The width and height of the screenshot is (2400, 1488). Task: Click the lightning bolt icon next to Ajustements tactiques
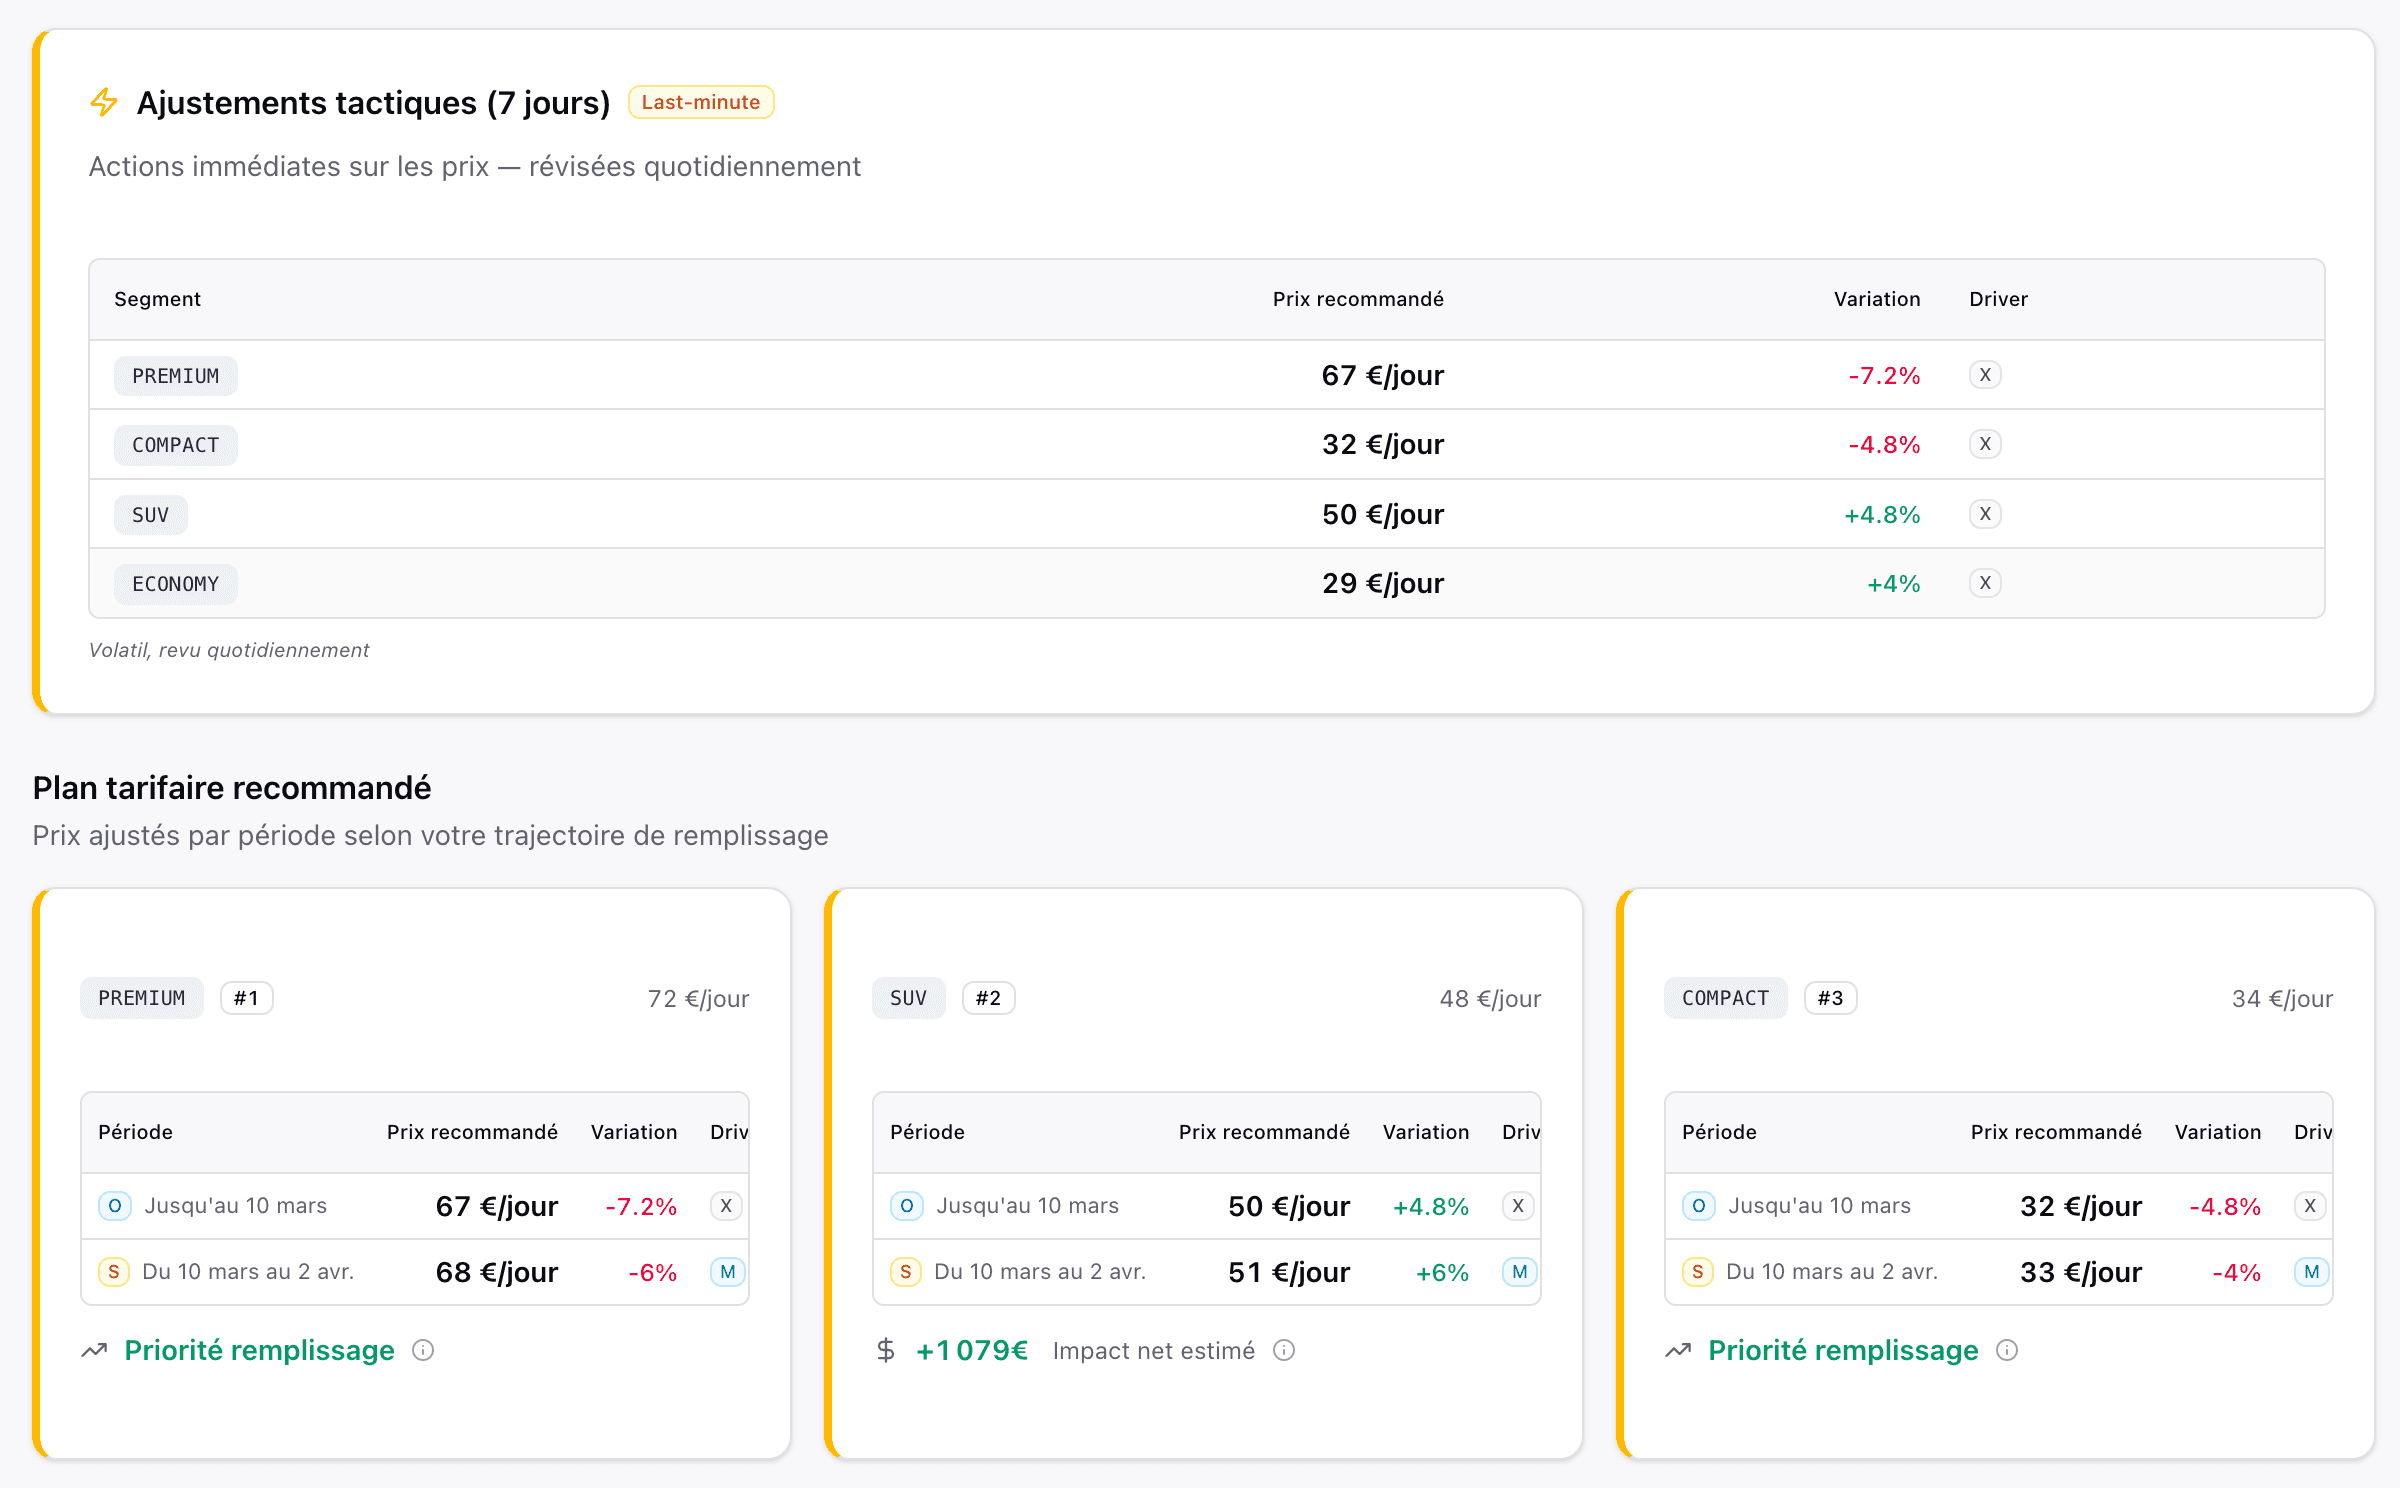click(103, 102)
